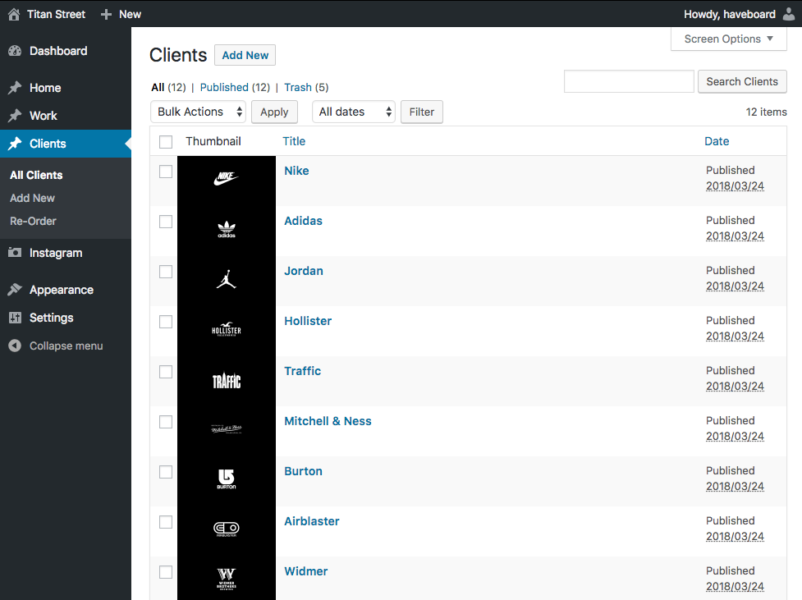Check the Jordan row checkbox
802x600 pixels.
pos(166,272)
